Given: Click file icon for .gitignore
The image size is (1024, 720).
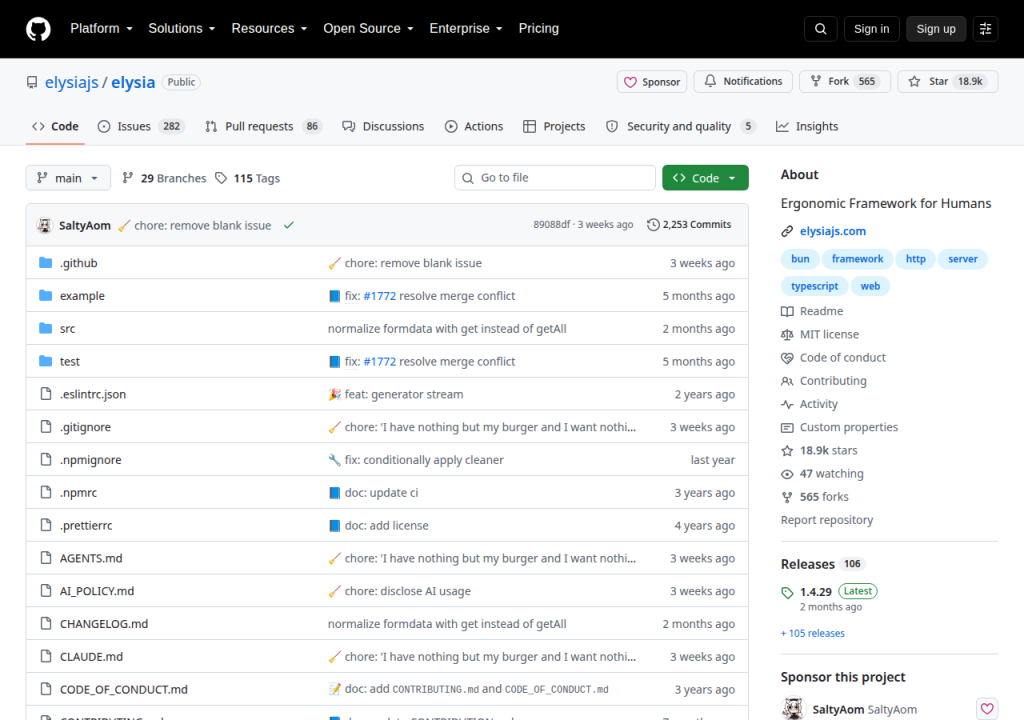Looking at the screenshot, I should (46, 427).
